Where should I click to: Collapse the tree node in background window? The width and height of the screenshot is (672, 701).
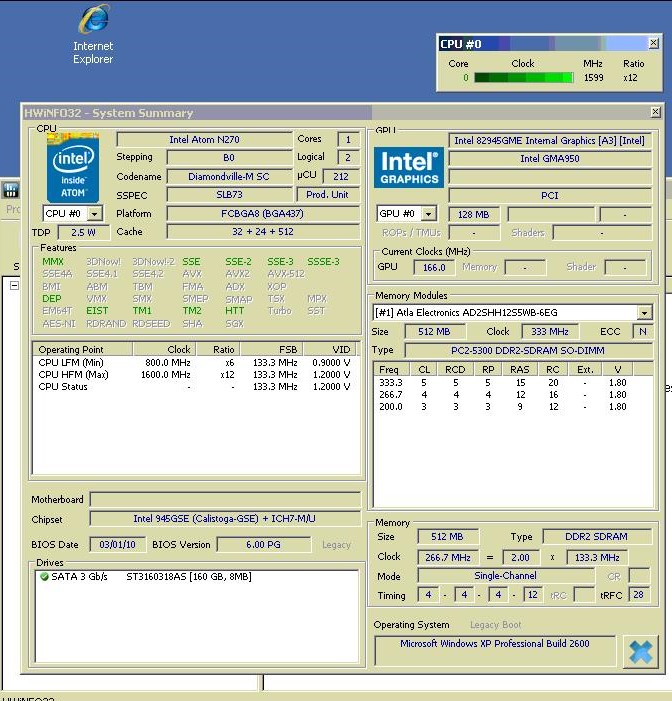[x=14, y=285]
